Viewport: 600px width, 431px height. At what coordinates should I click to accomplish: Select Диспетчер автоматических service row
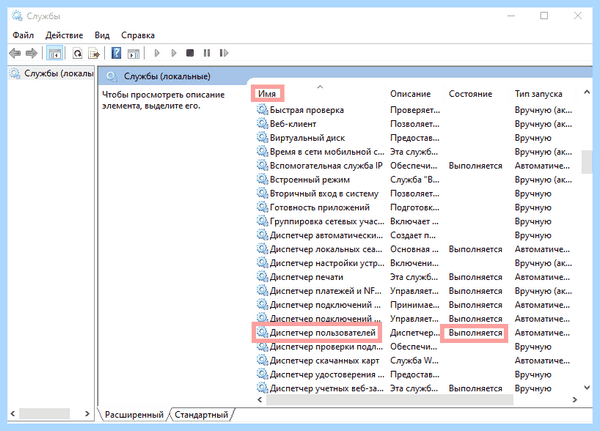pos(326,235)
